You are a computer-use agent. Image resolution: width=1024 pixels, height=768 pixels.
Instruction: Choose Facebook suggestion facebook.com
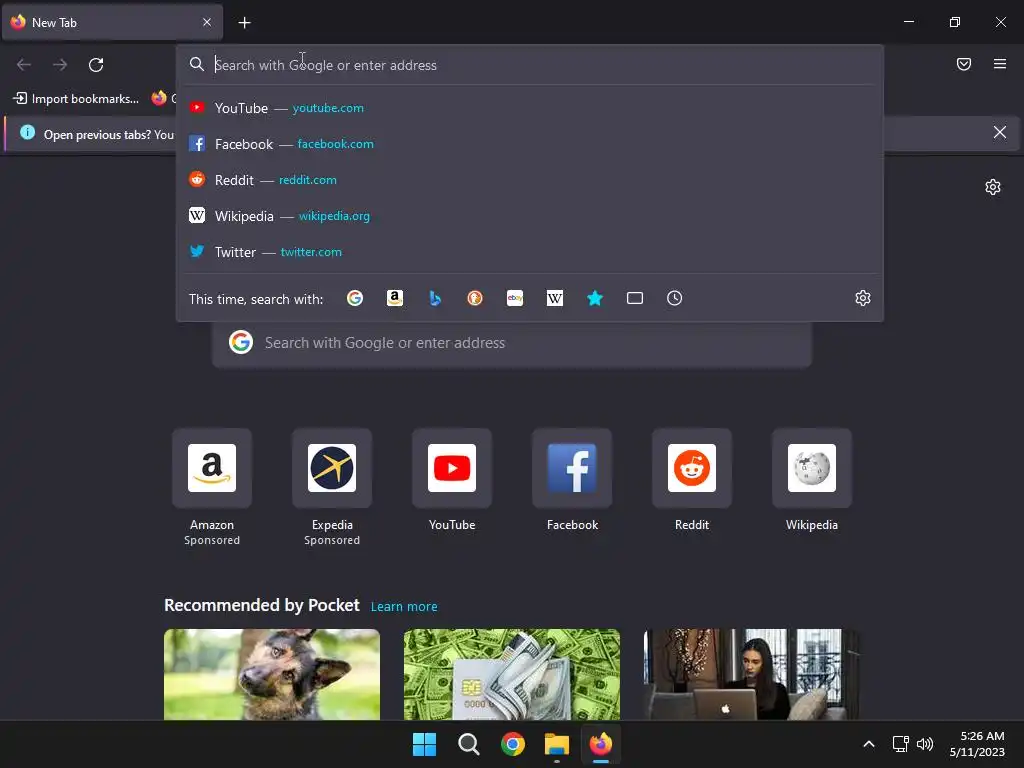(530, 144)
